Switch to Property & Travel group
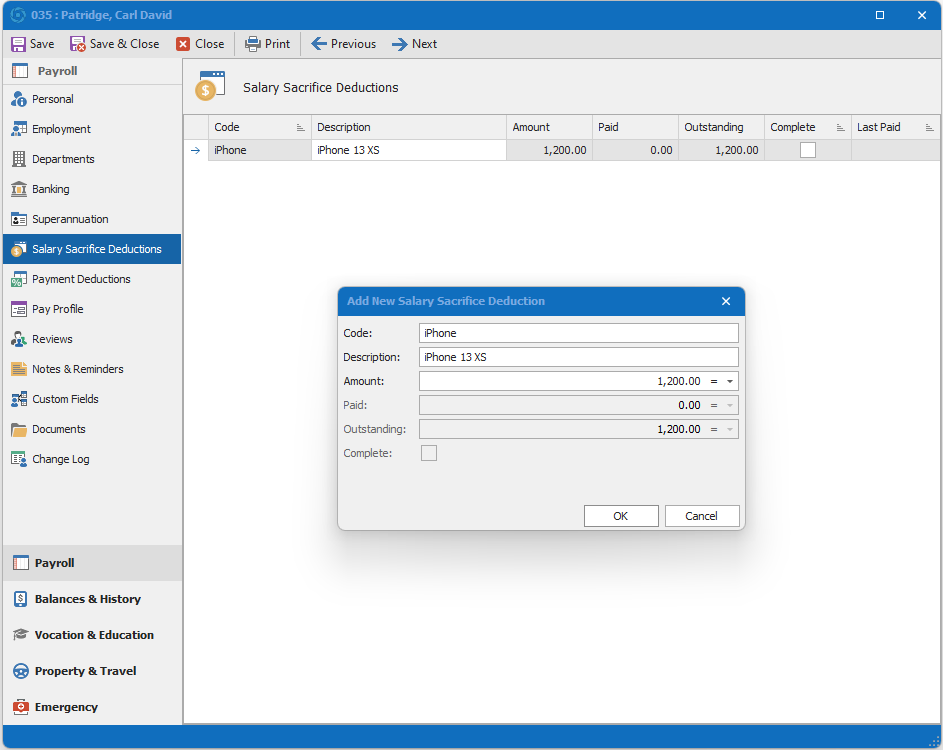 point(85,671)
